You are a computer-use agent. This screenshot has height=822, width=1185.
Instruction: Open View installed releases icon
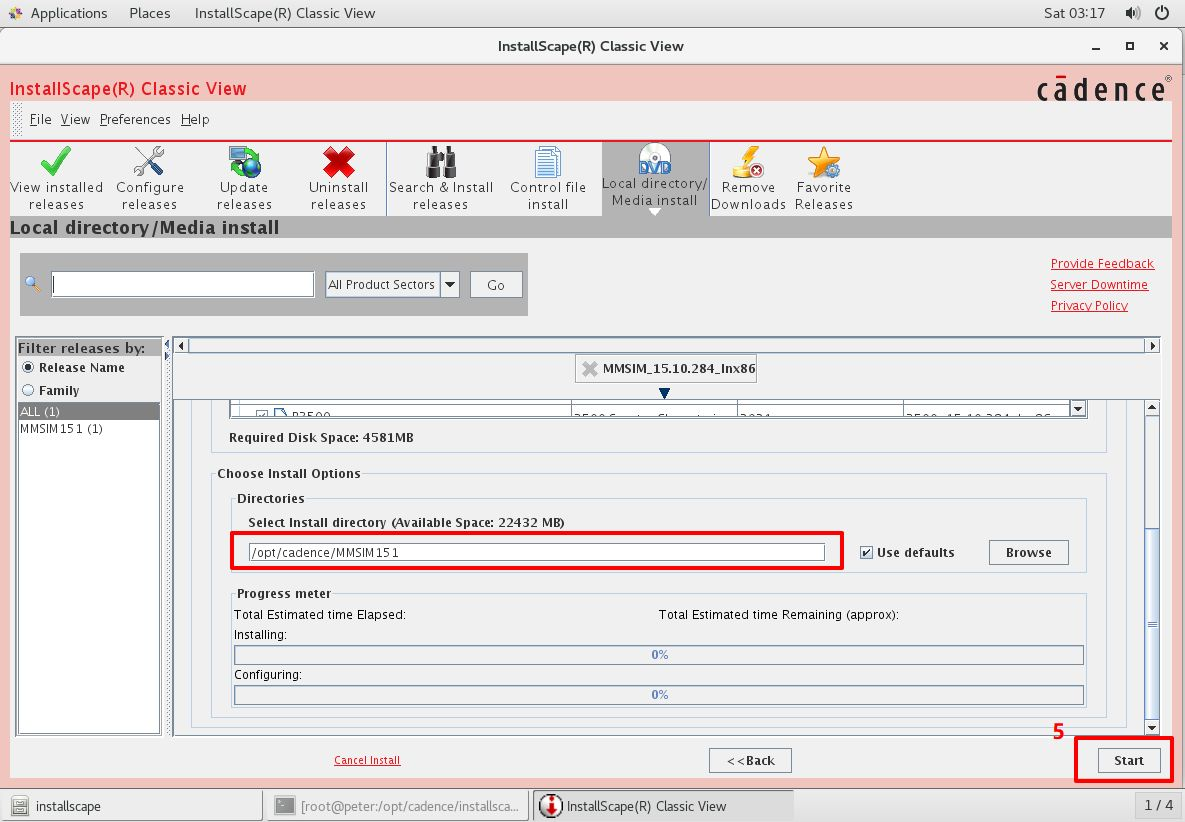56,161
